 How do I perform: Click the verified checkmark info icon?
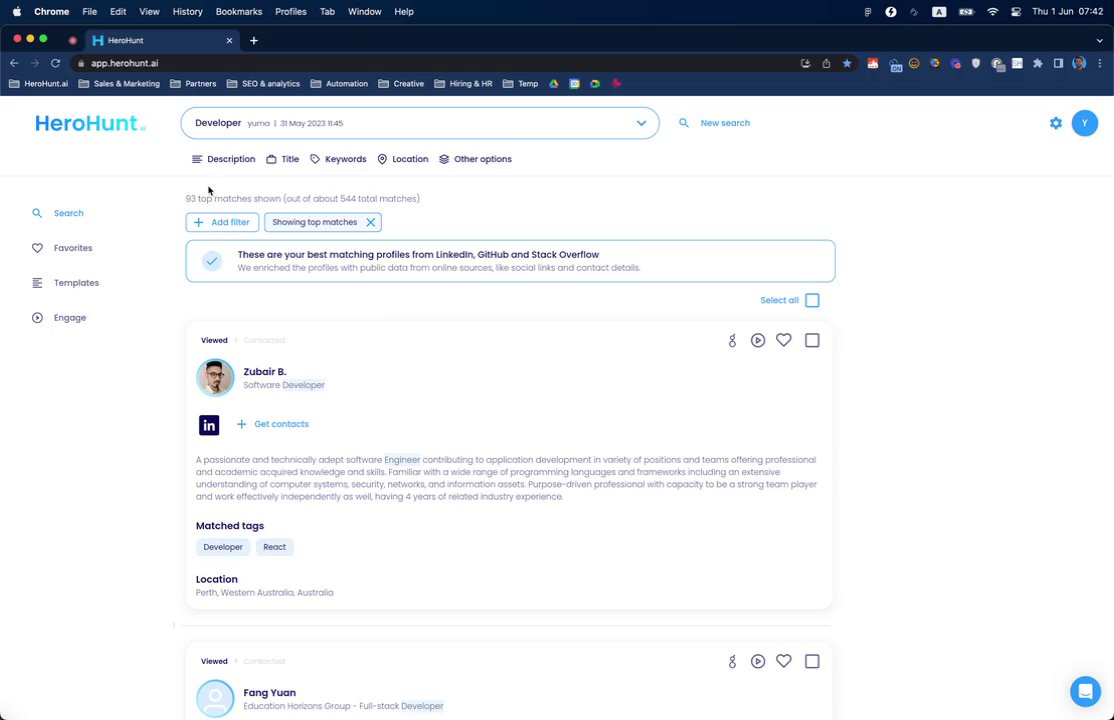pos(212,262)
